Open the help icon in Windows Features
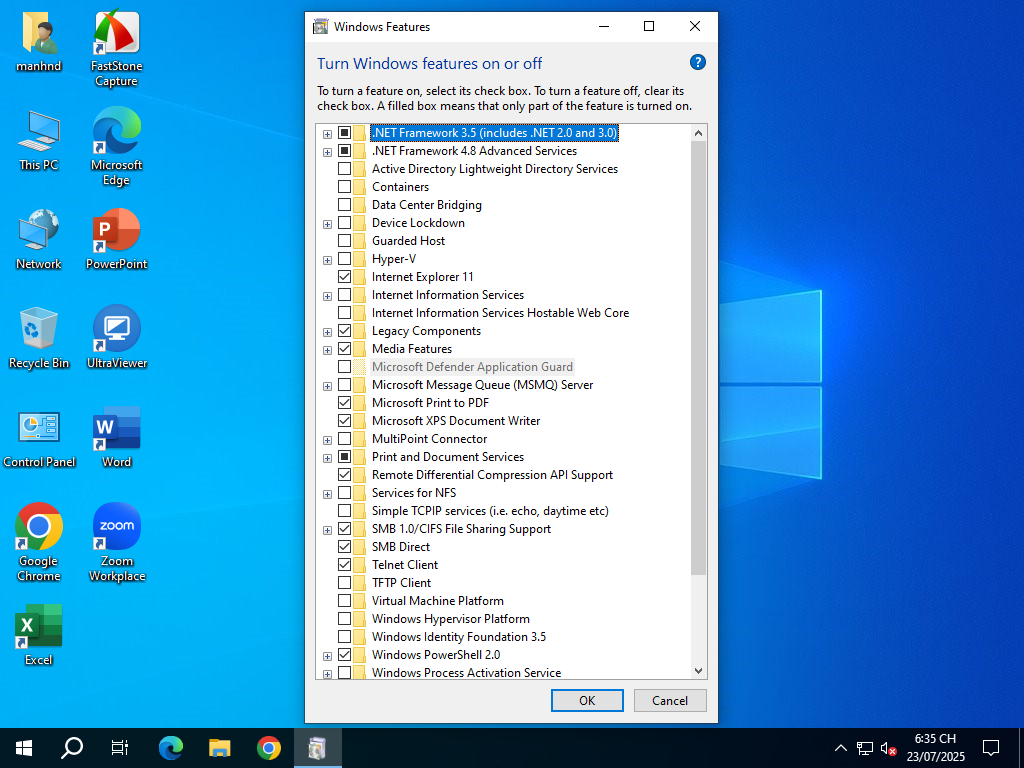The width and height of the screenshot is (1024, 768). pos(698,62)
